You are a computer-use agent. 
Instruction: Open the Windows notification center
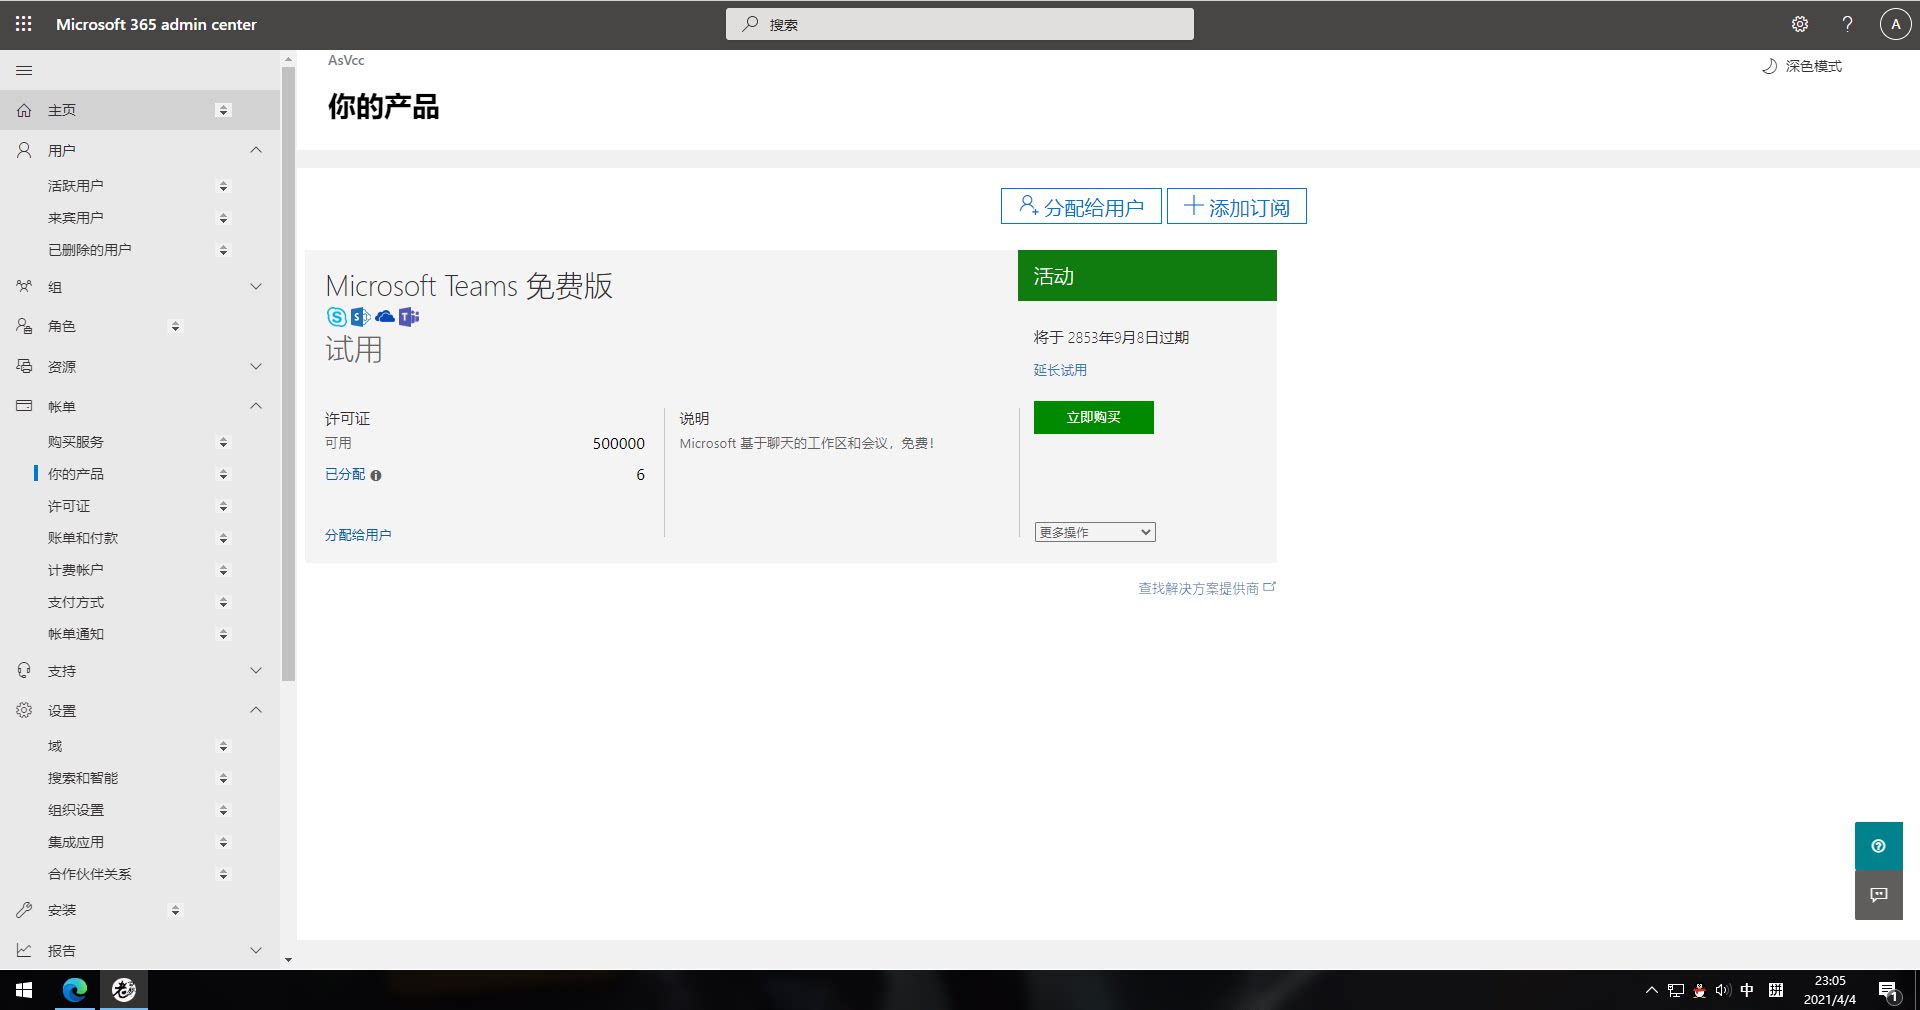tap(1888, 991)
